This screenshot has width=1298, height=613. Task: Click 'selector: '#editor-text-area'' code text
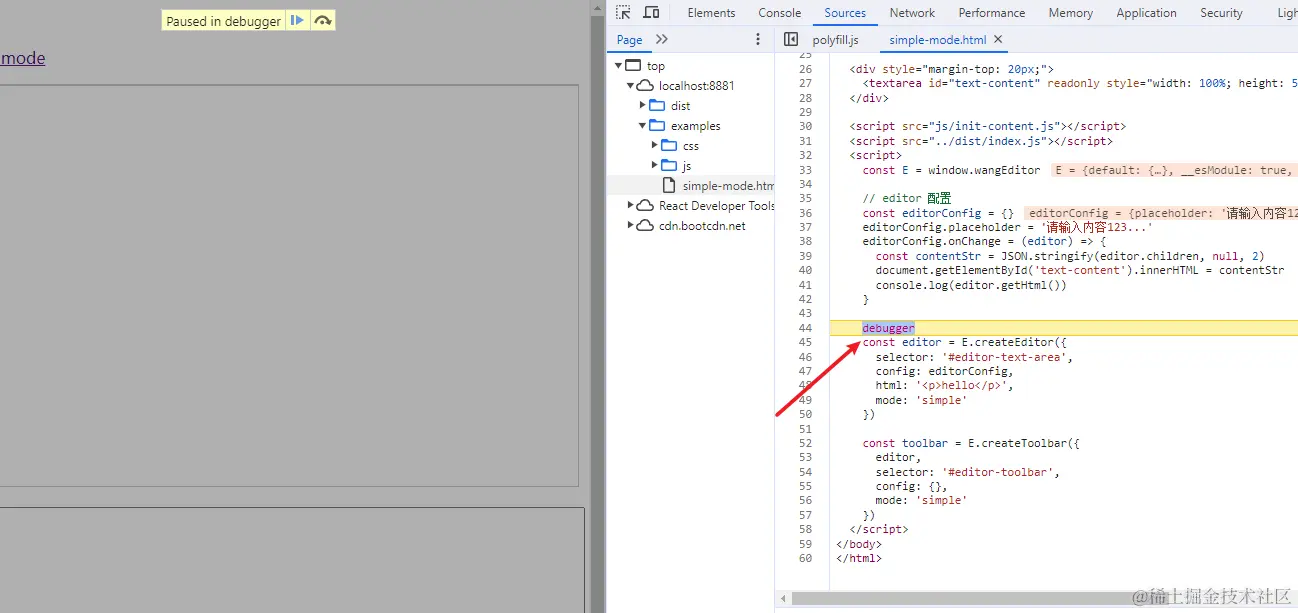click(974, 357)
